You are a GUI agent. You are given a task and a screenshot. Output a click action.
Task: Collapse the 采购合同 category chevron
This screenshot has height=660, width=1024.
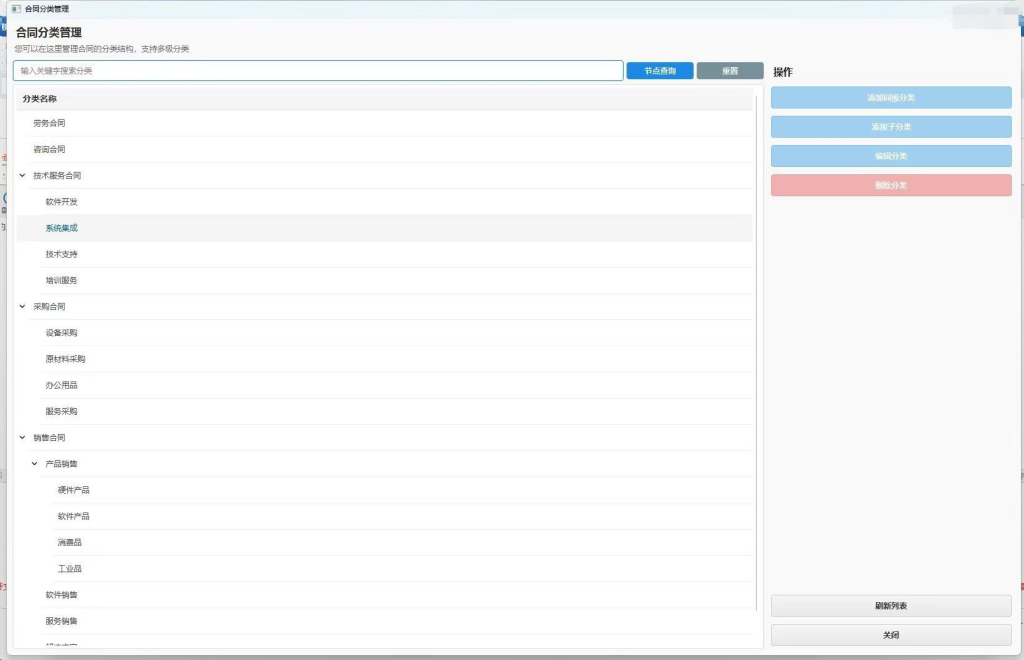tap(22, 307)
